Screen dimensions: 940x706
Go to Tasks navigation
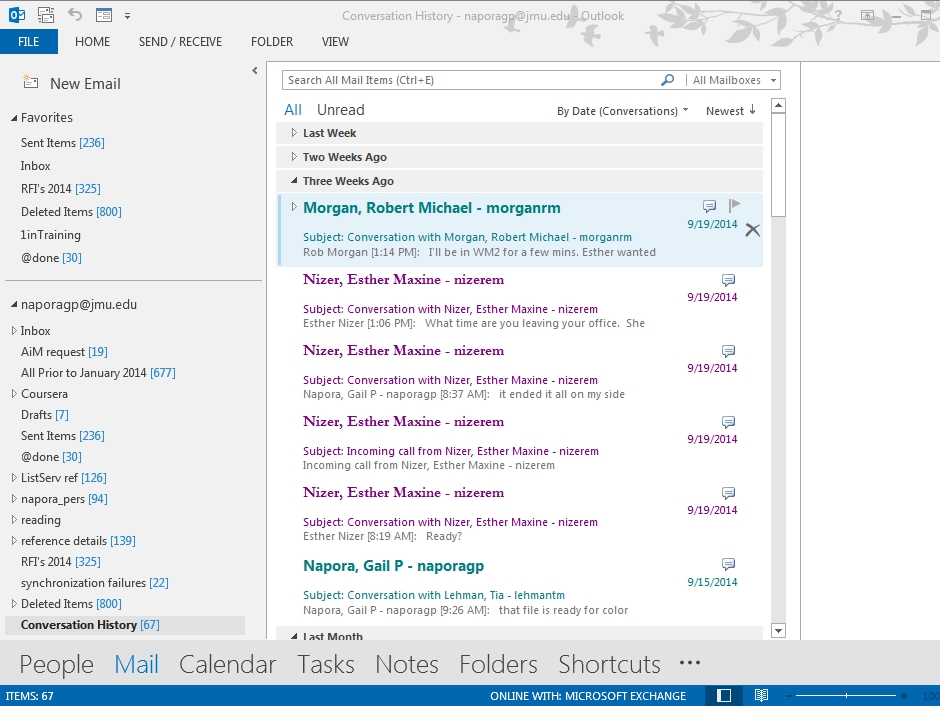326,664
